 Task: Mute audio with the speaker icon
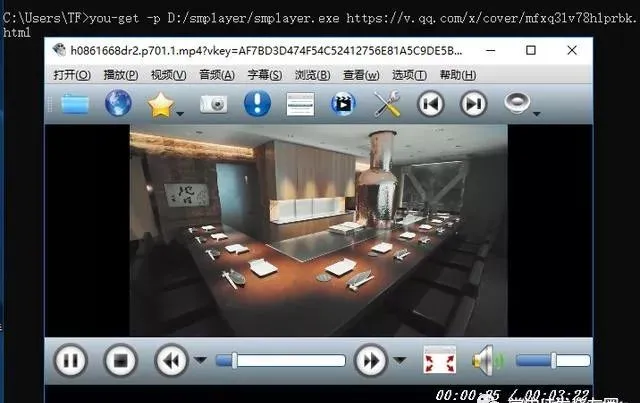click(486, 360)
